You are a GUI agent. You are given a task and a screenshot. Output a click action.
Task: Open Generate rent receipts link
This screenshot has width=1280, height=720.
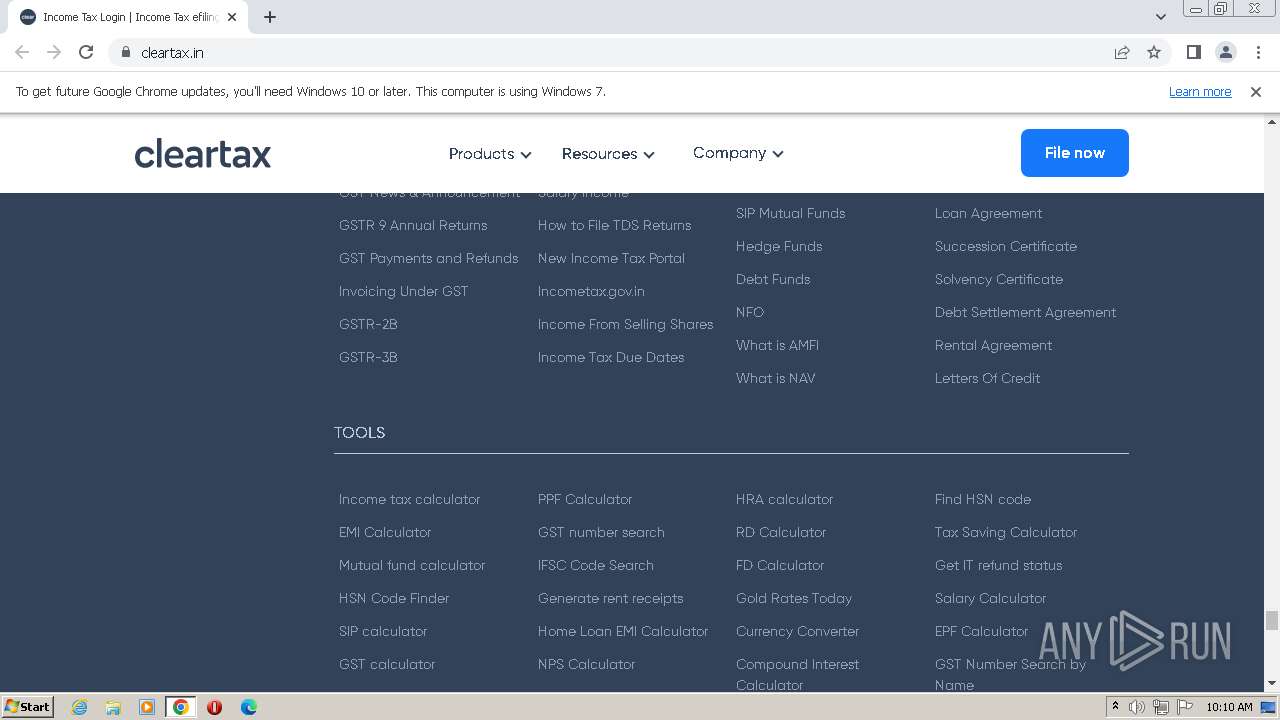[x=611, y=598]
